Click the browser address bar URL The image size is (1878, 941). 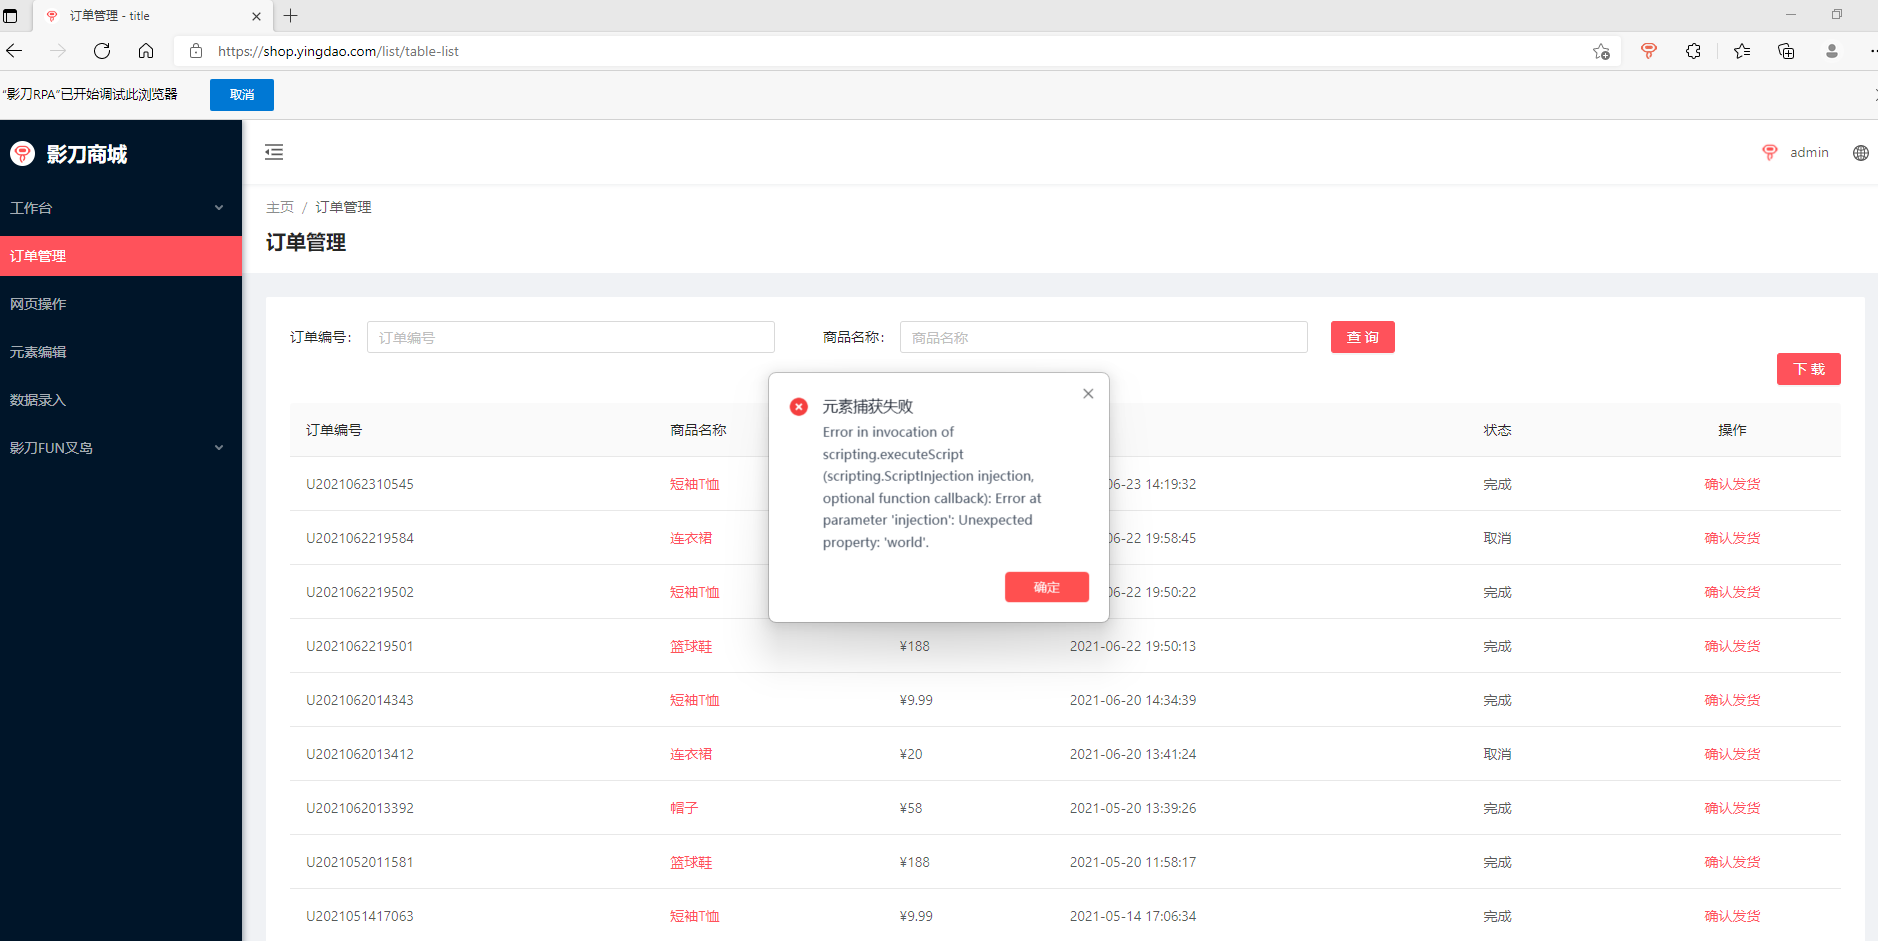[x=338, y=51]
